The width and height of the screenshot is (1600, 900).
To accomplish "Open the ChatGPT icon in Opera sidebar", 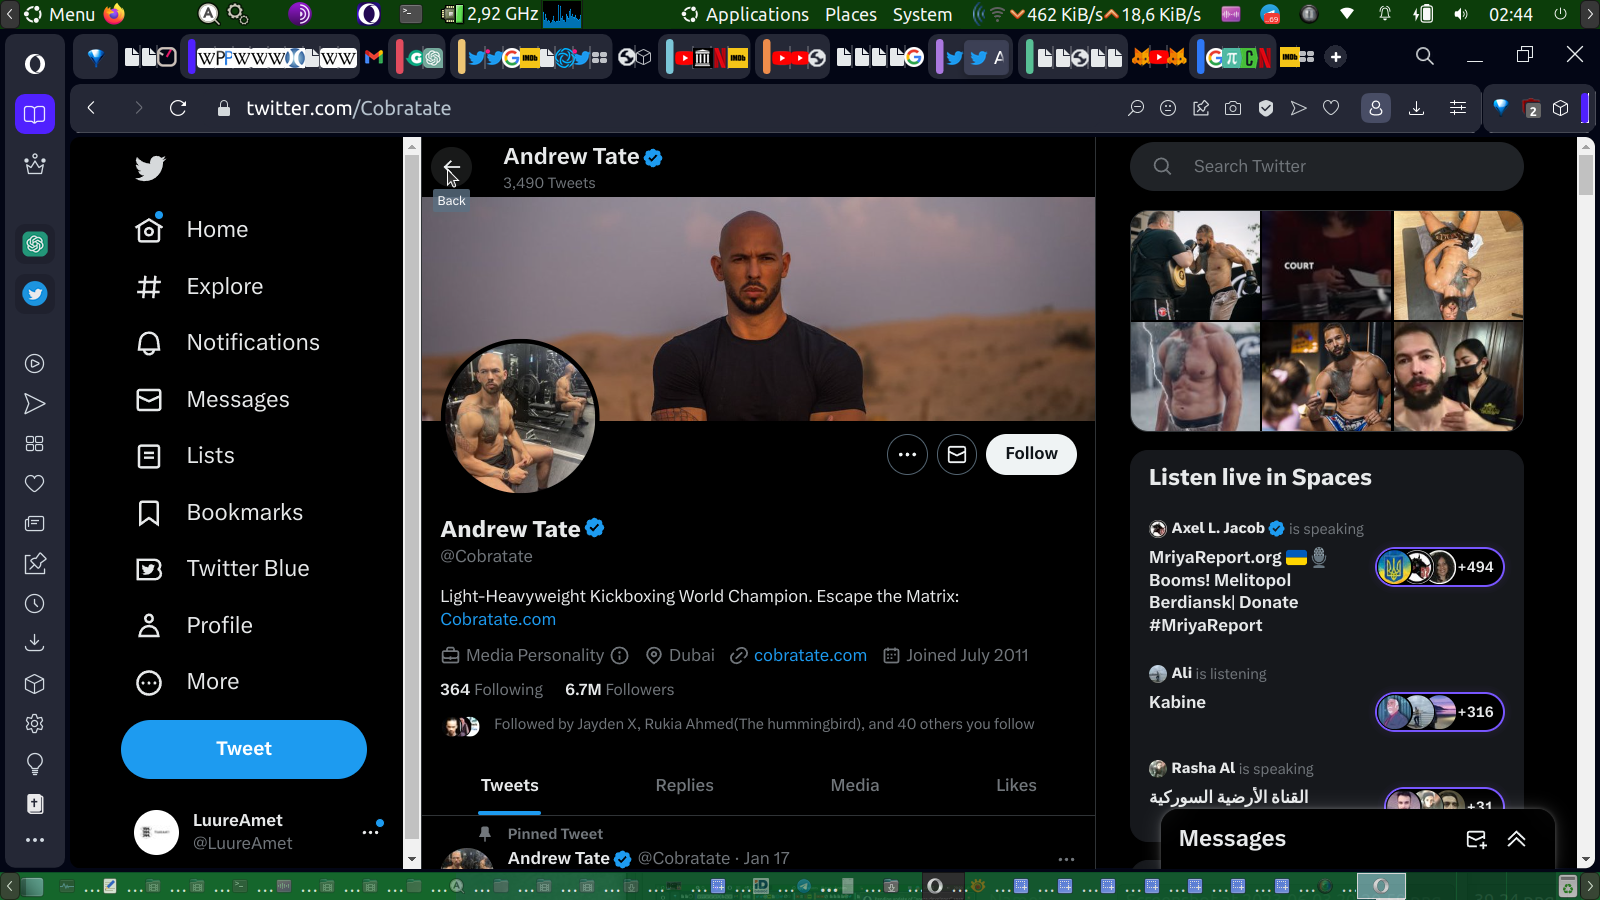I will 35,244.
